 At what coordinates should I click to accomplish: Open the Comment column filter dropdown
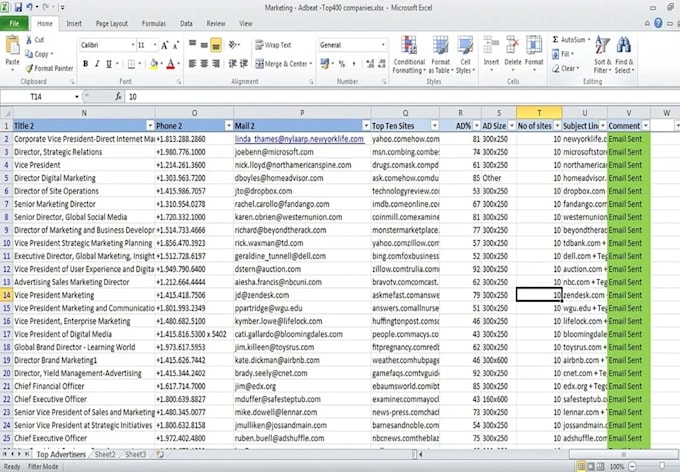pyautogui.click(x=645, y=126)
